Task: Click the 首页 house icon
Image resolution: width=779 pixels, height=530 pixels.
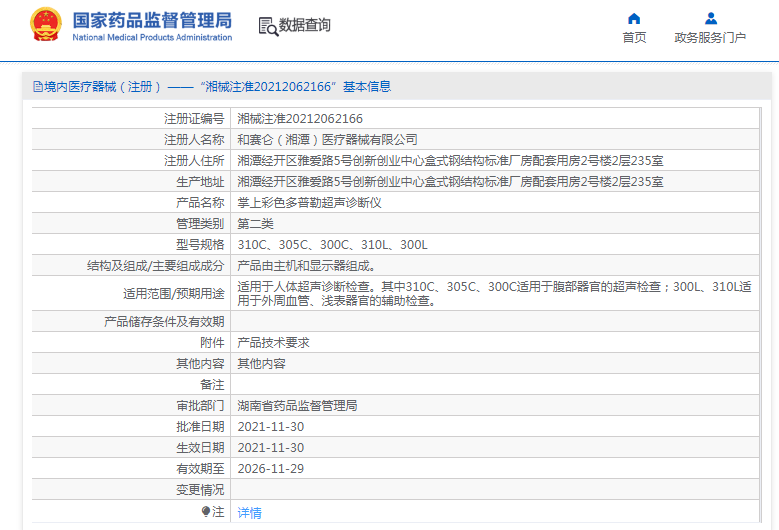Action: pos(634,18)
